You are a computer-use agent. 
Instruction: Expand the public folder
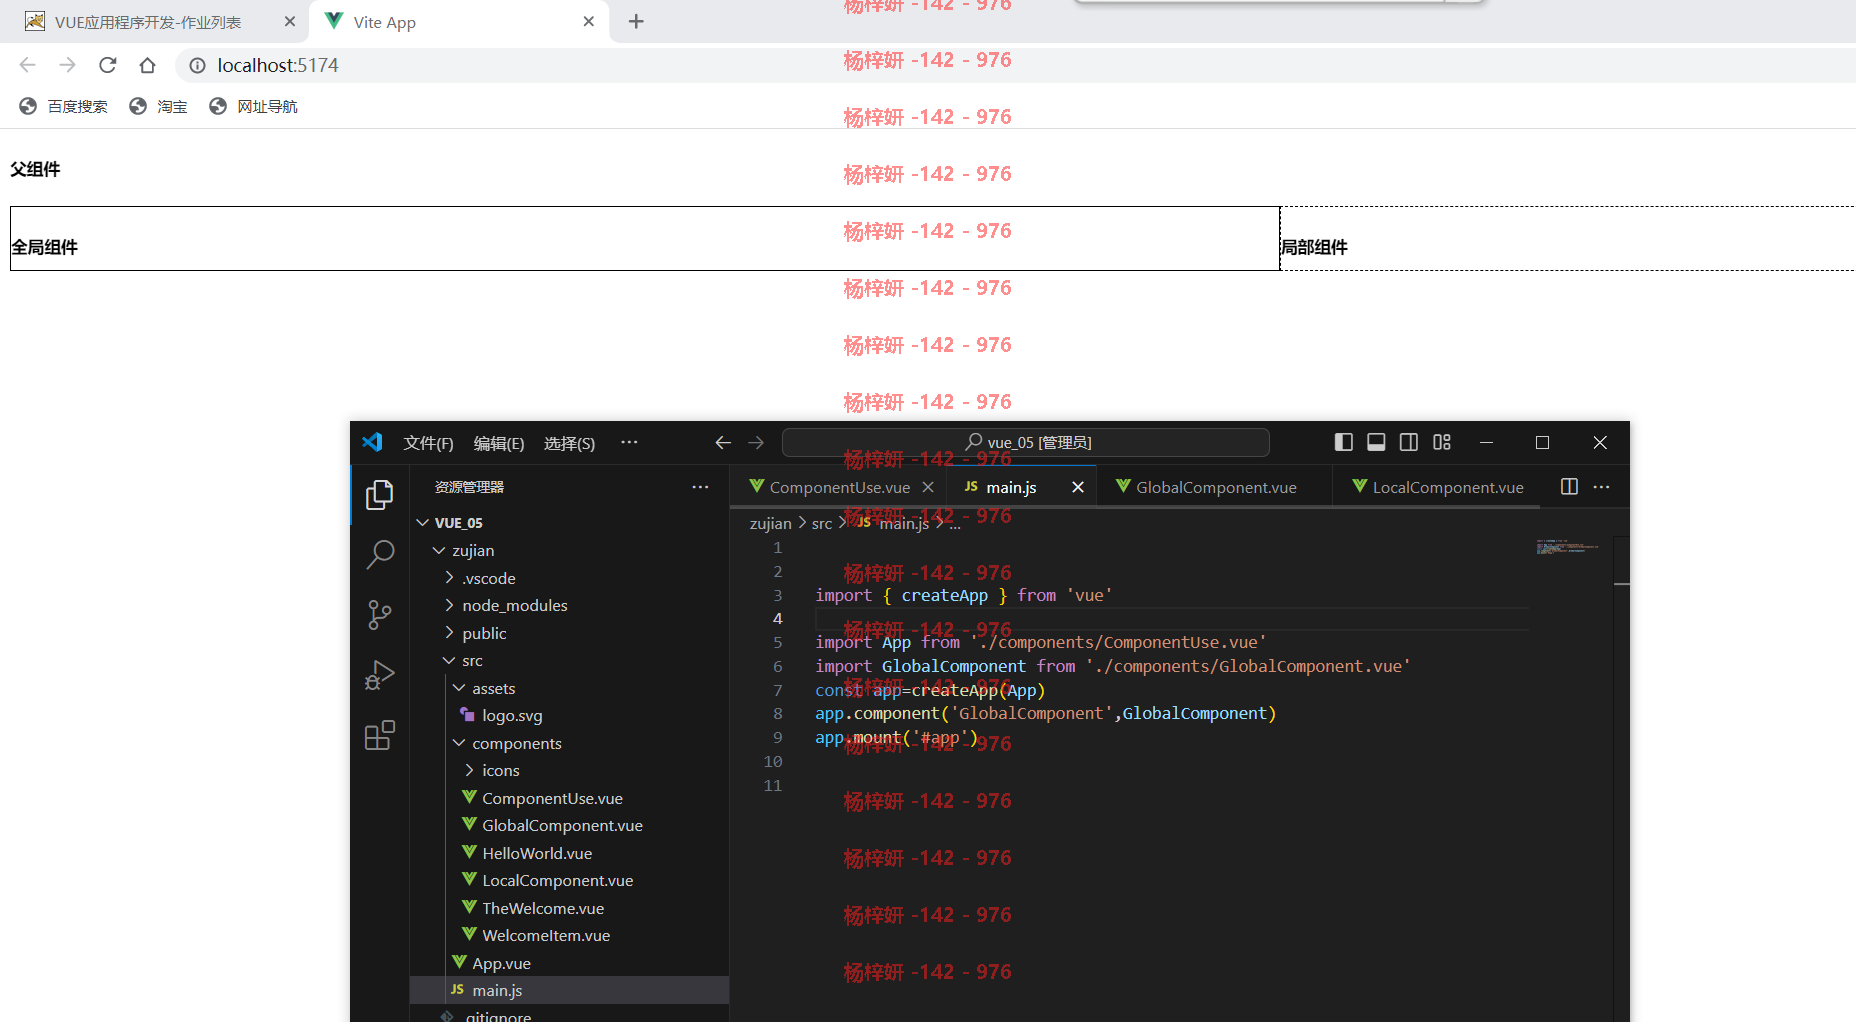coord(449,633)
